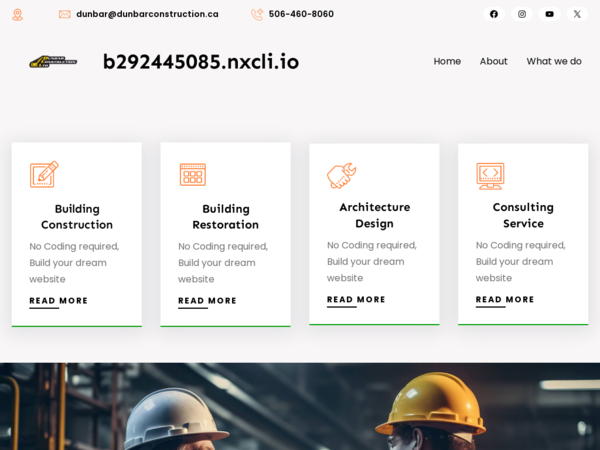Click Read More under Building Construction
Viewport: 600px width, 450px height.
point(59,301)
